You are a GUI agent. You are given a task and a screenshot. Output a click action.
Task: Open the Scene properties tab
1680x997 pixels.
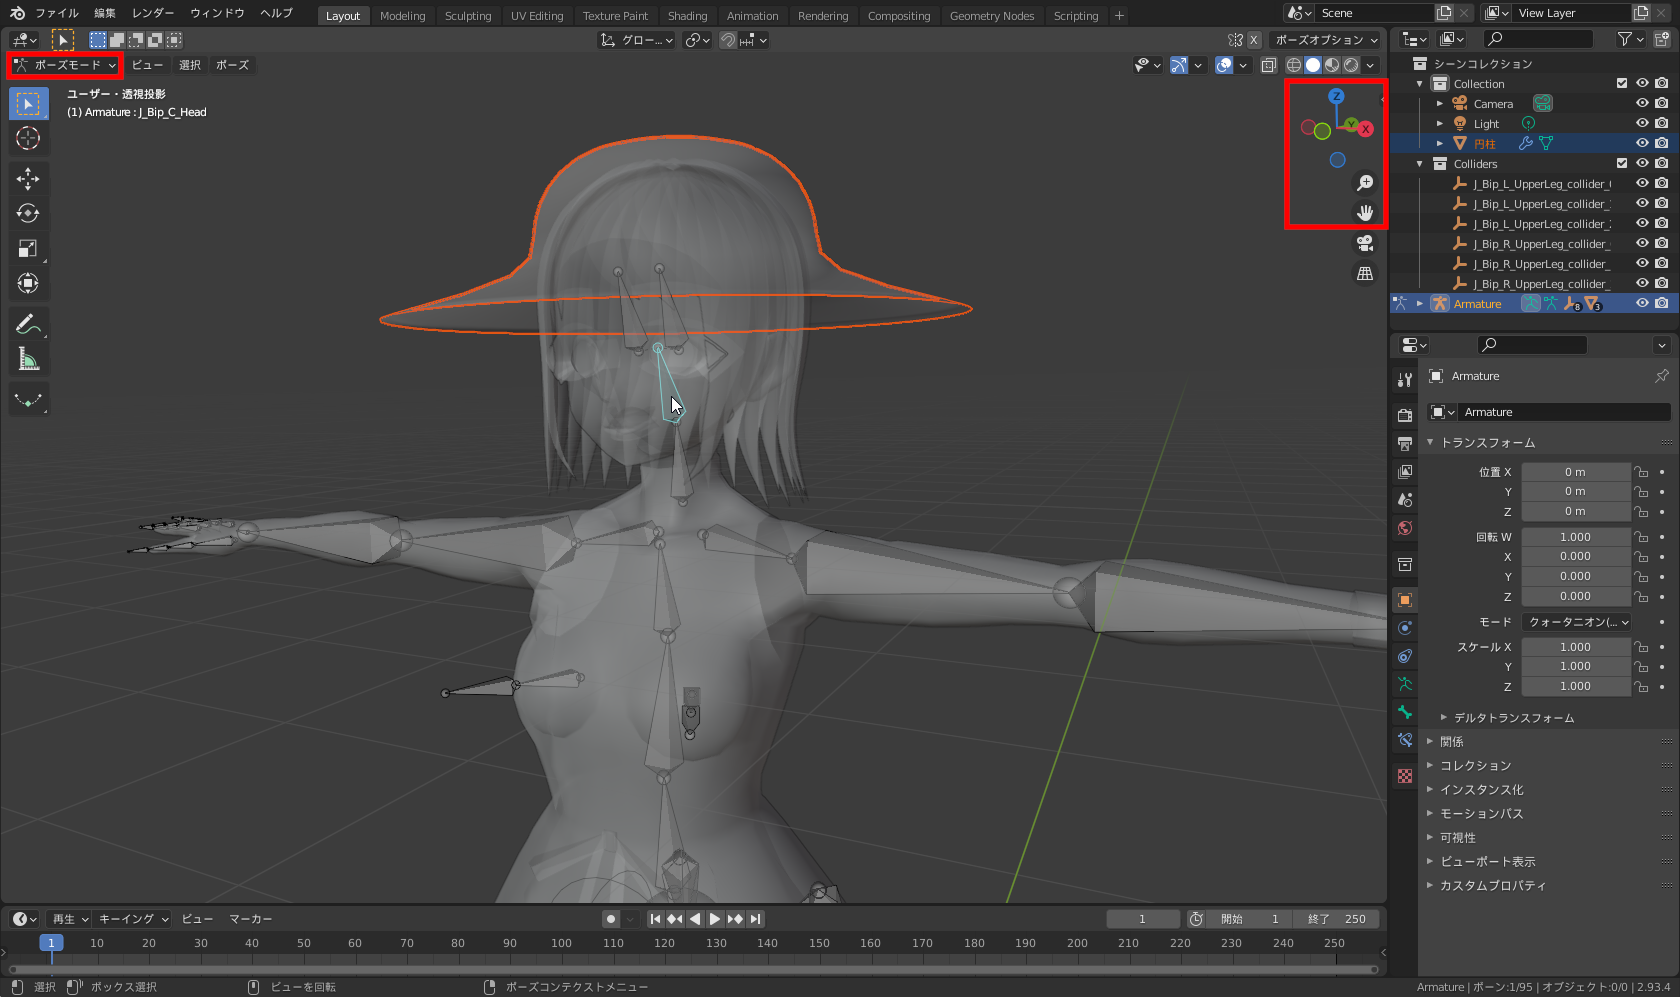(x=1405, y=499)
